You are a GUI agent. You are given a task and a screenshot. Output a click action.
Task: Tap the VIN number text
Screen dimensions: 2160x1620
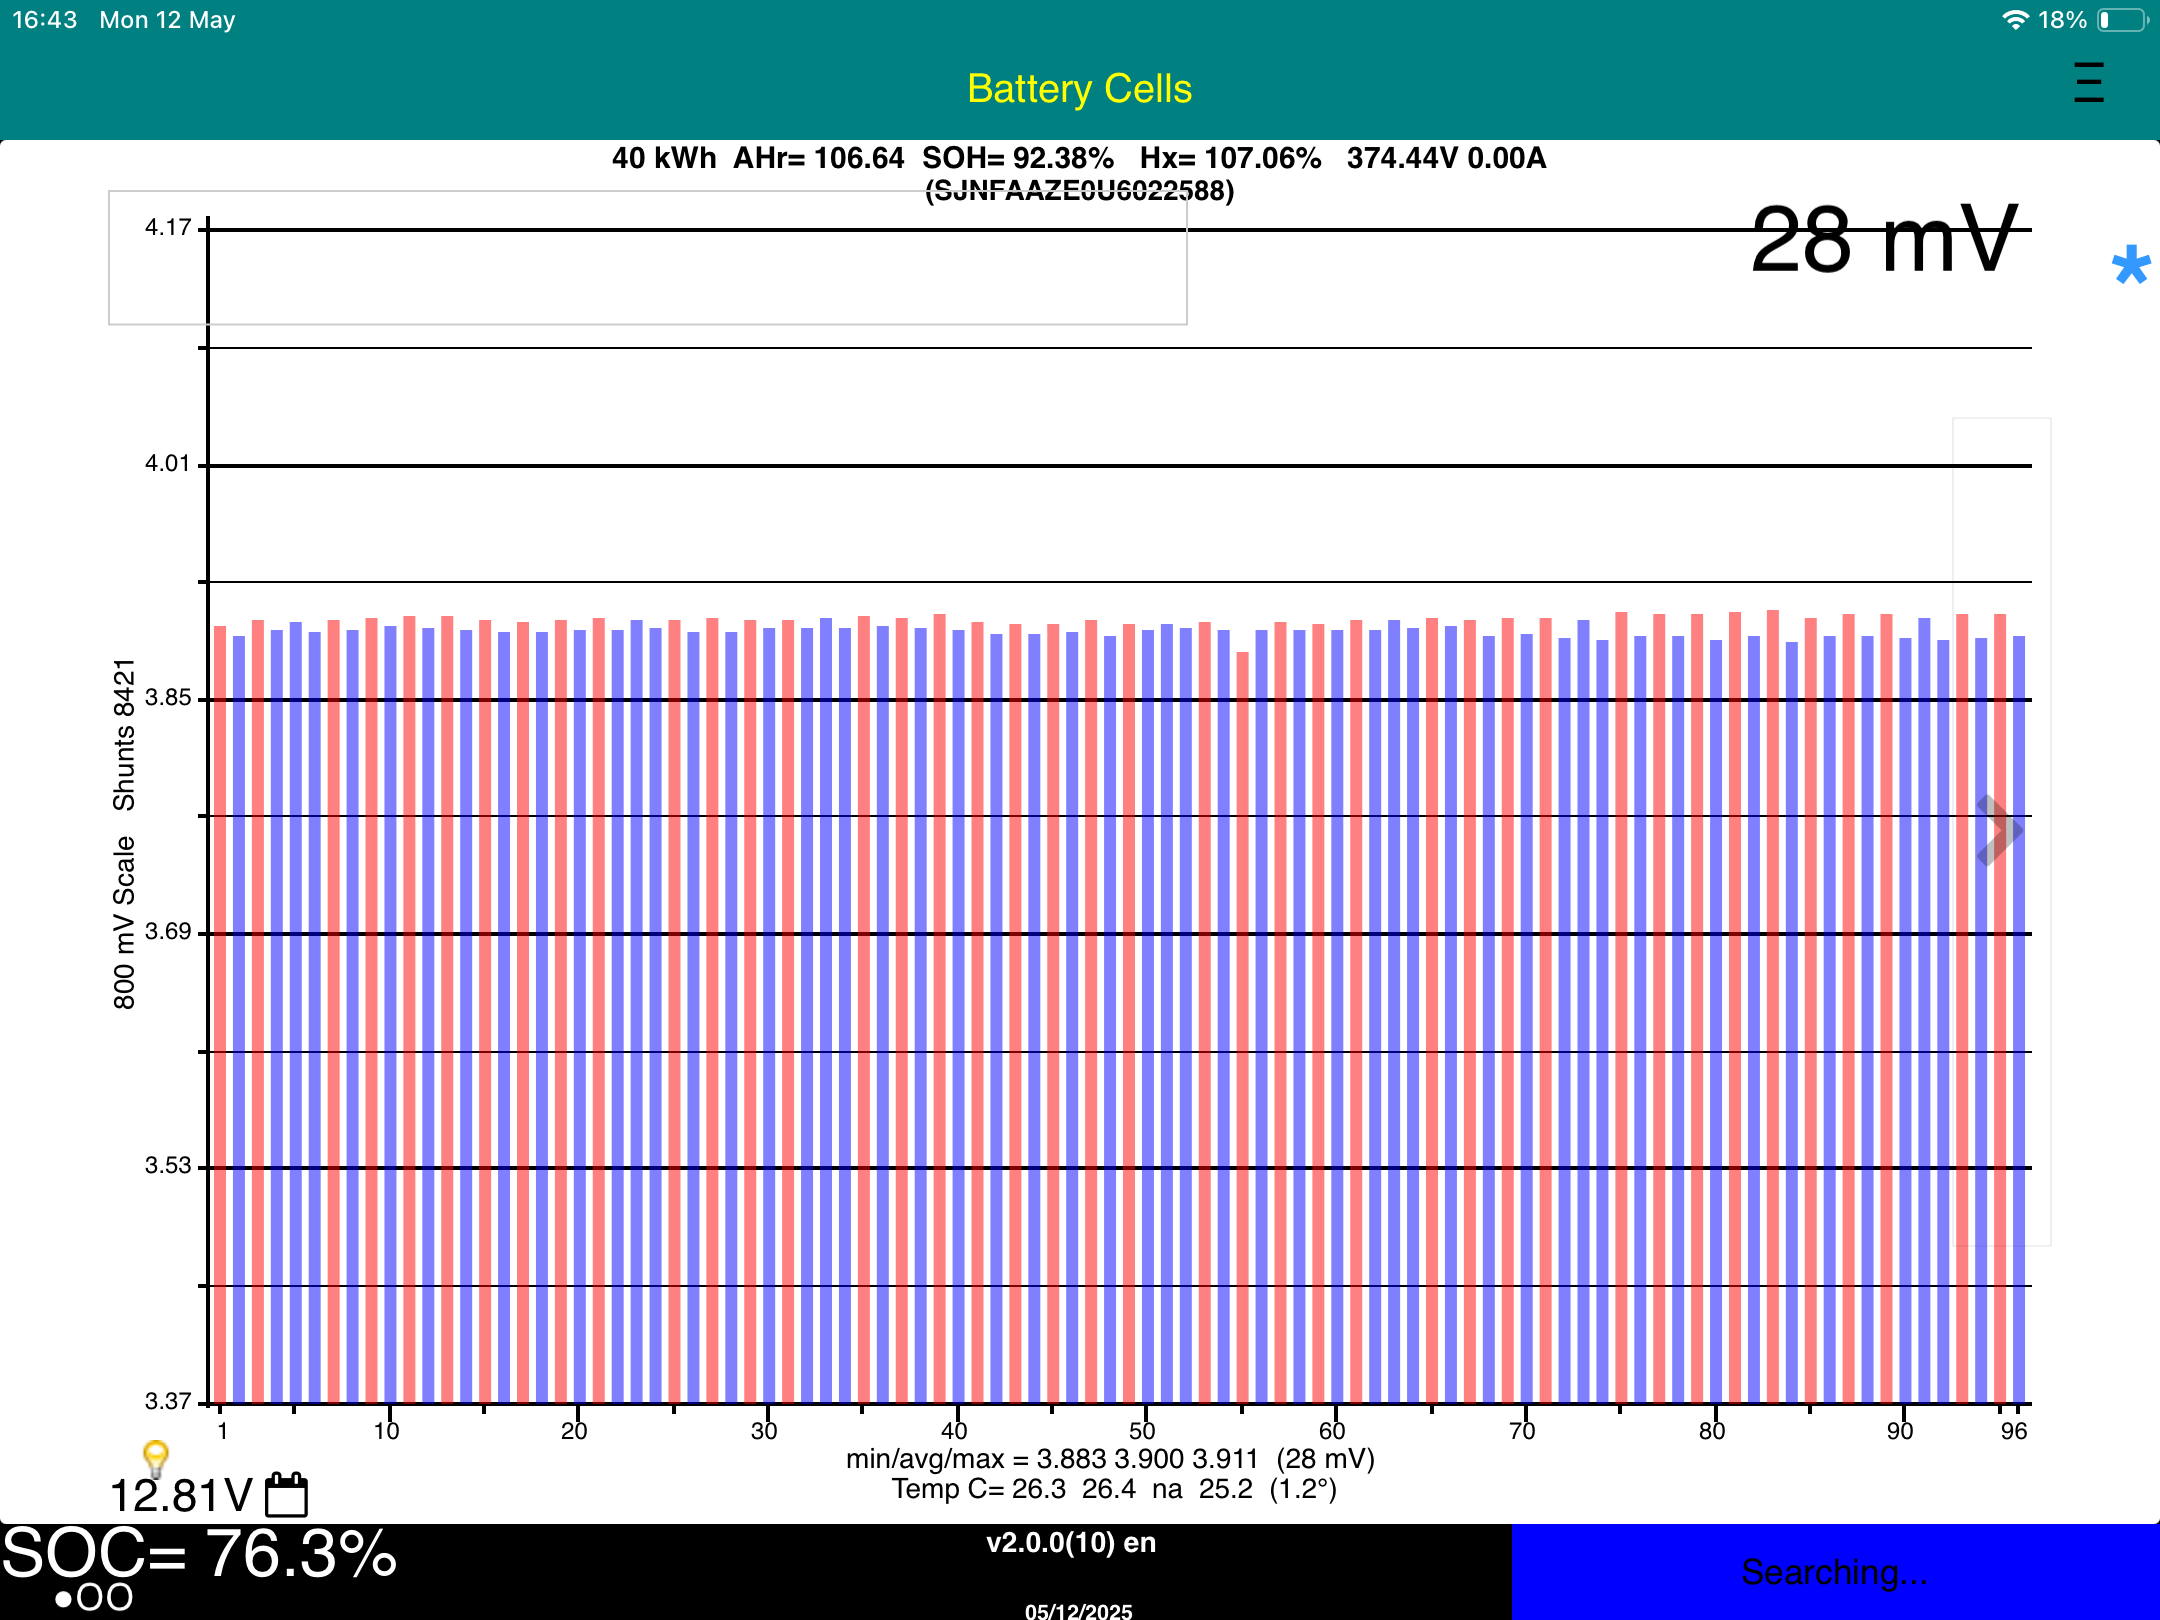click(x=1079, y=191)
